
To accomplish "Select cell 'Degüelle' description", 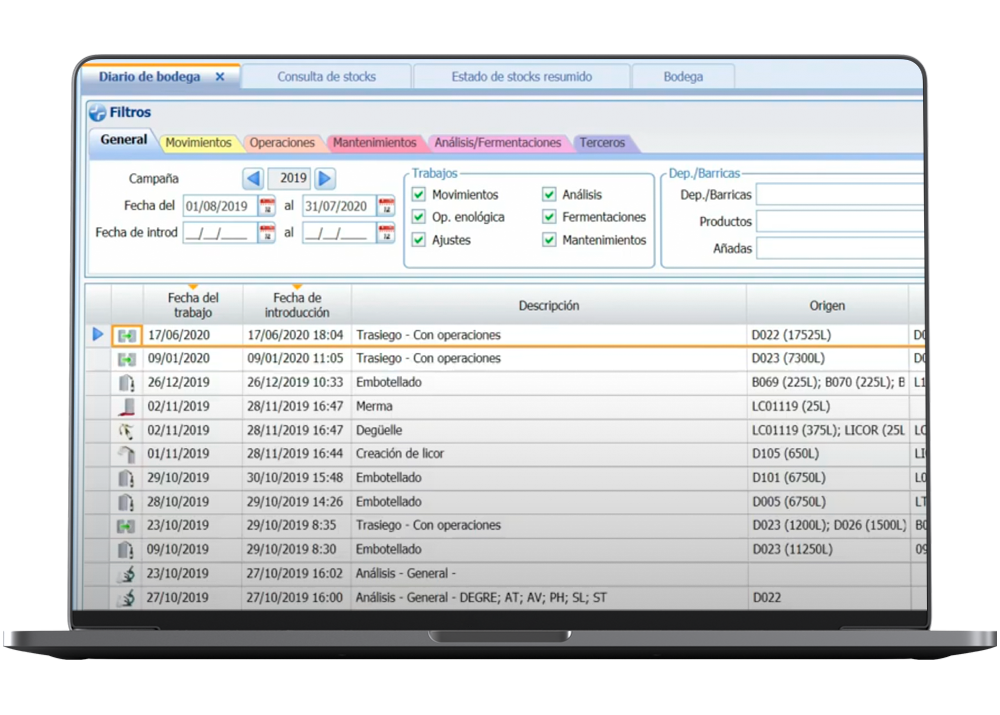I will pos(548,430).
